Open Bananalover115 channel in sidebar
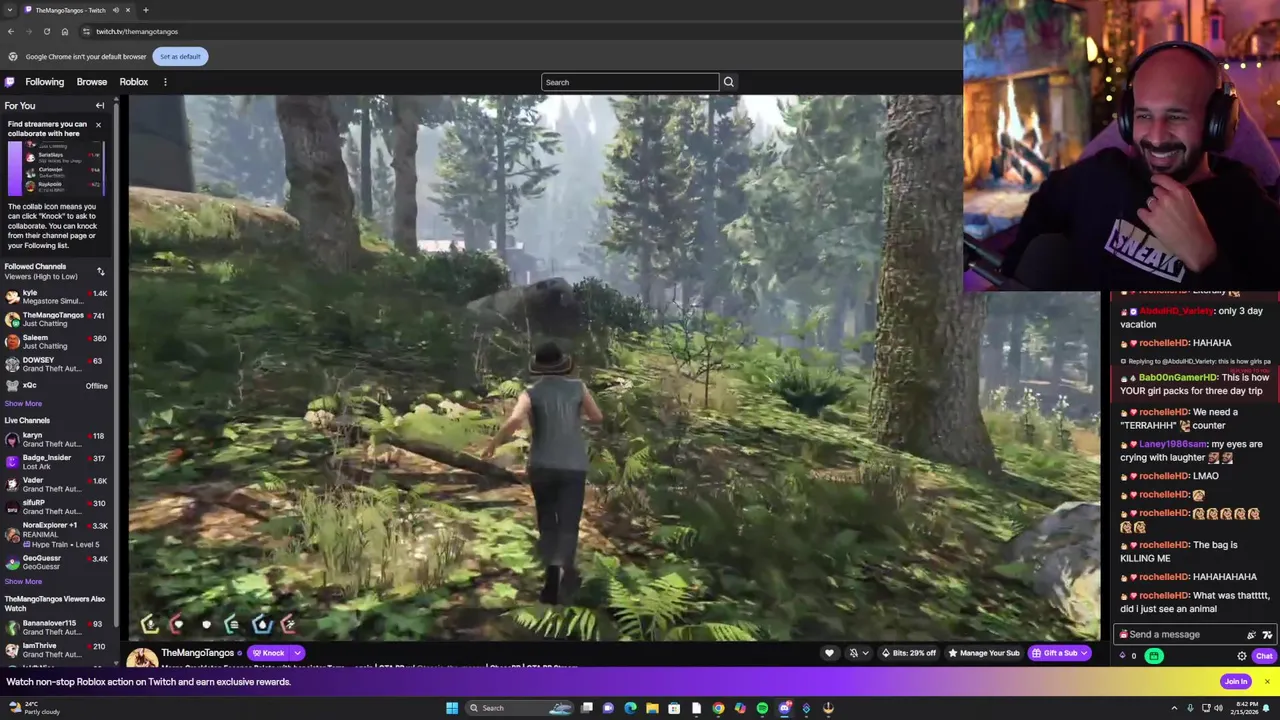This screenshot has height=720, width=1280. coord(56,627)
